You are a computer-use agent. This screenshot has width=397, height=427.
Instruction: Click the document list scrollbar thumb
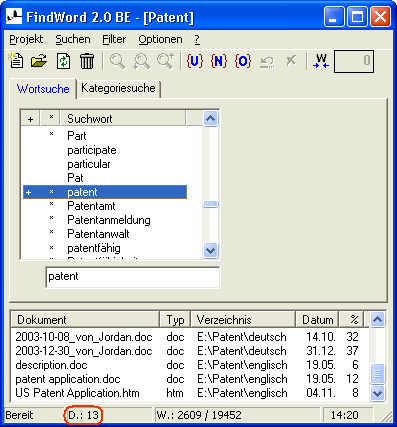click(x=377, y=374)
